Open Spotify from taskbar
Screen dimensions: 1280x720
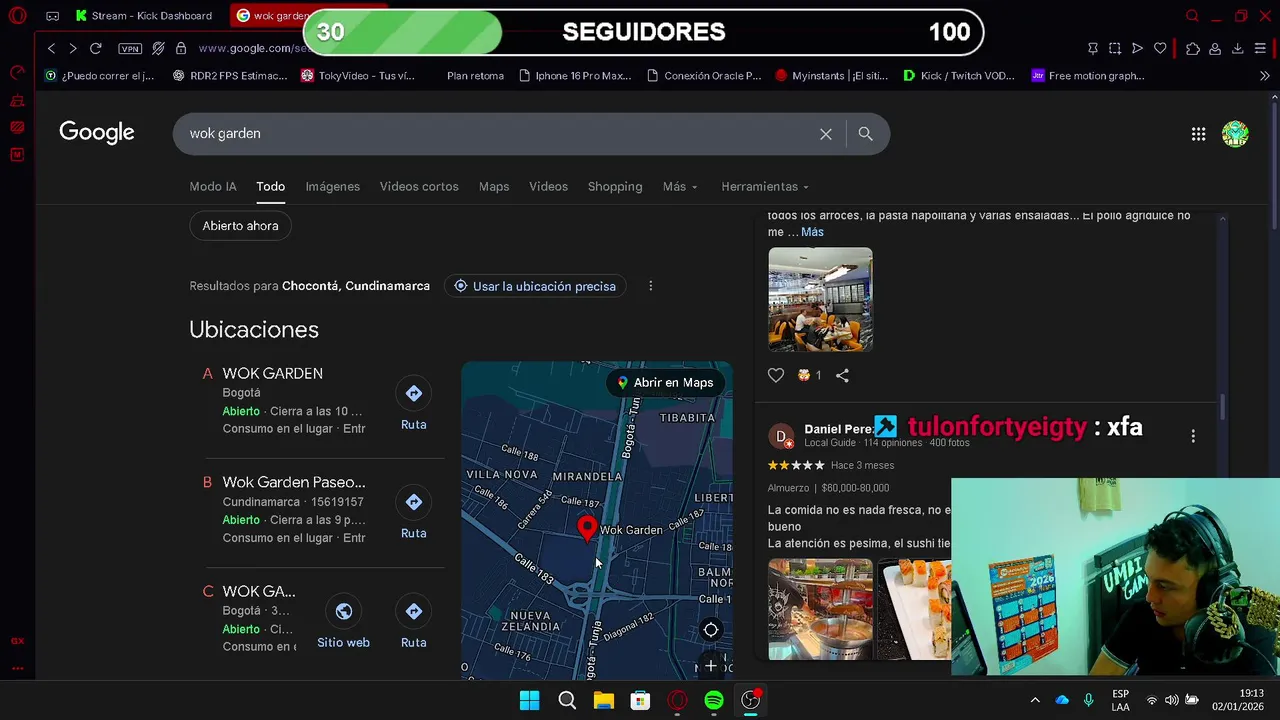tap(714, 701)
